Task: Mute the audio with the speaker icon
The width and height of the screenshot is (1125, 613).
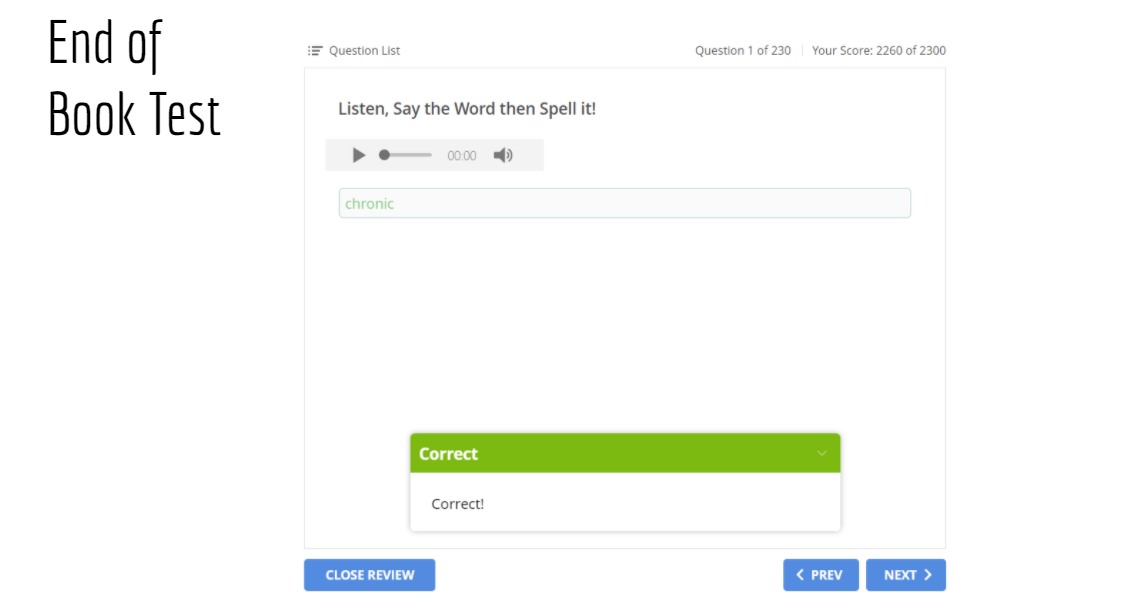Action: click(503, 155)
